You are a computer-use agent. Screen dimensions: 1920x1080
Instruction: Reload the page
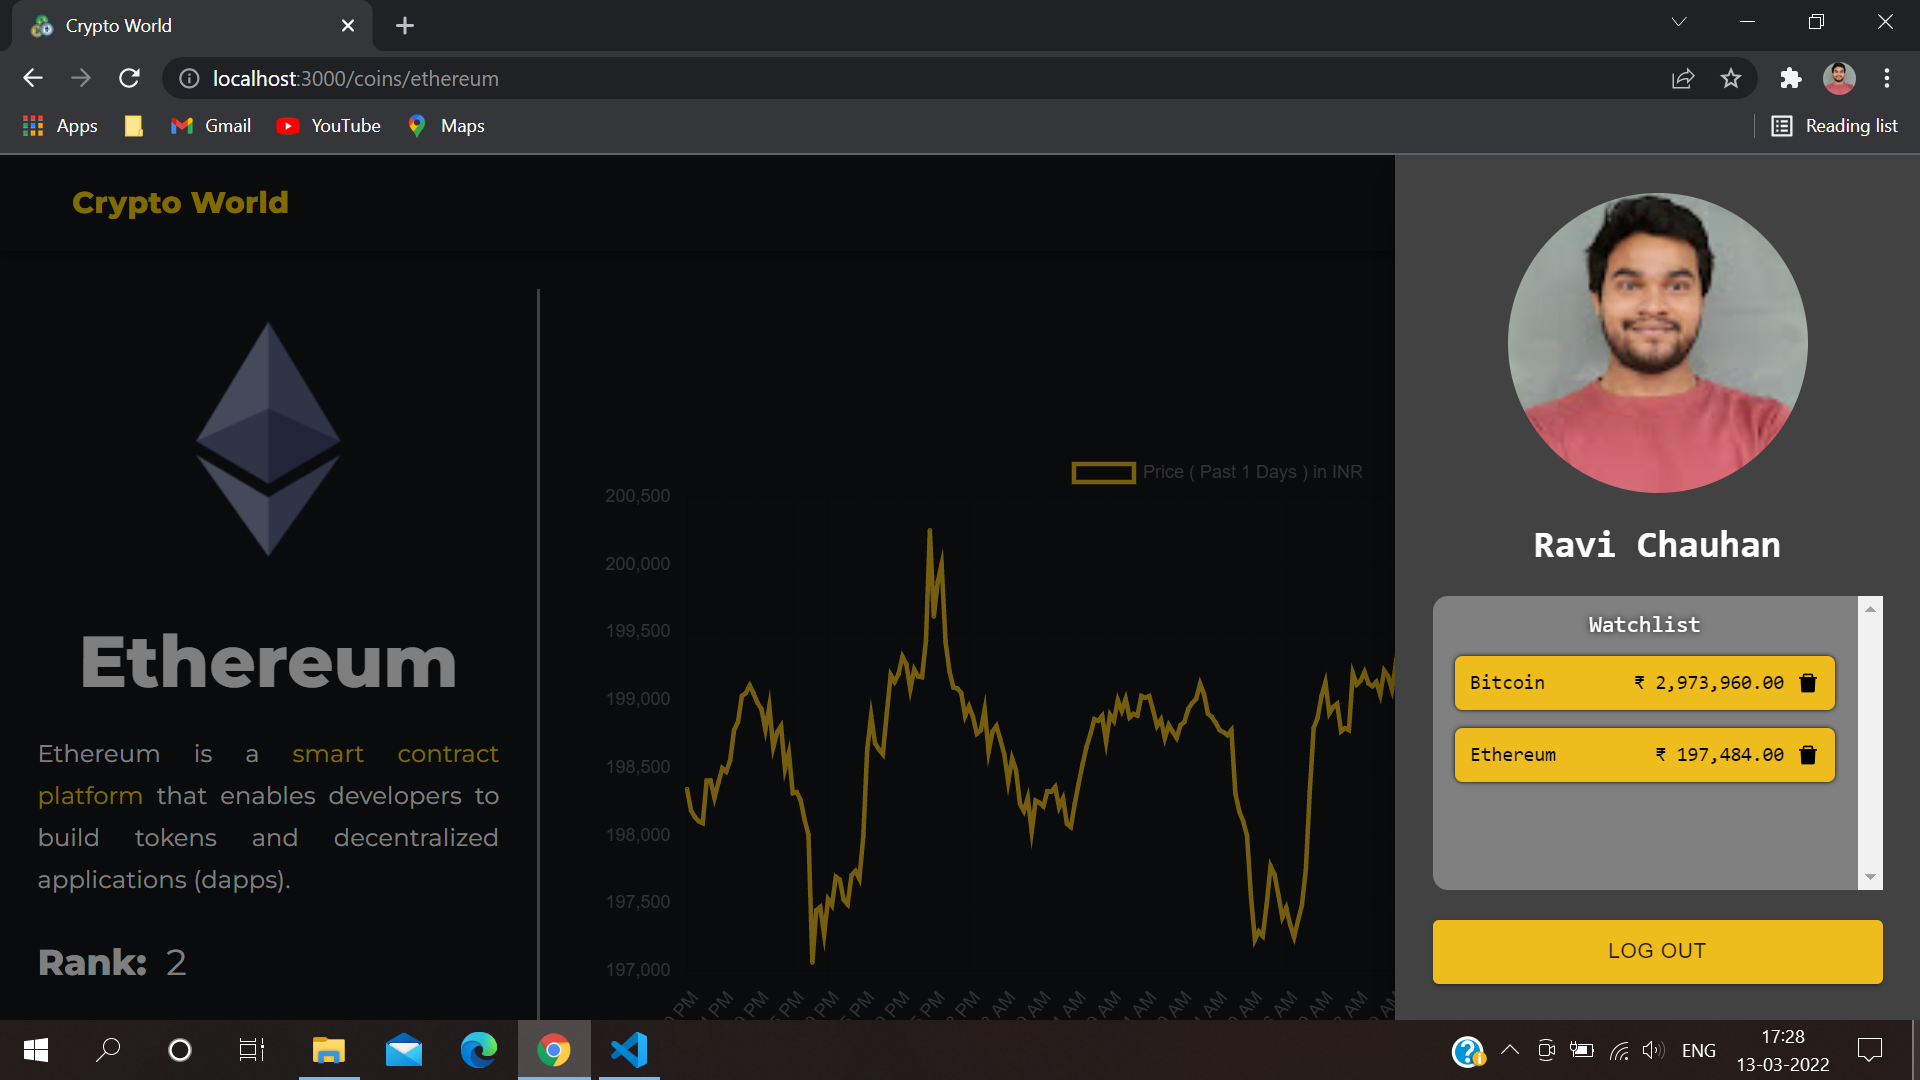(129, 78)
